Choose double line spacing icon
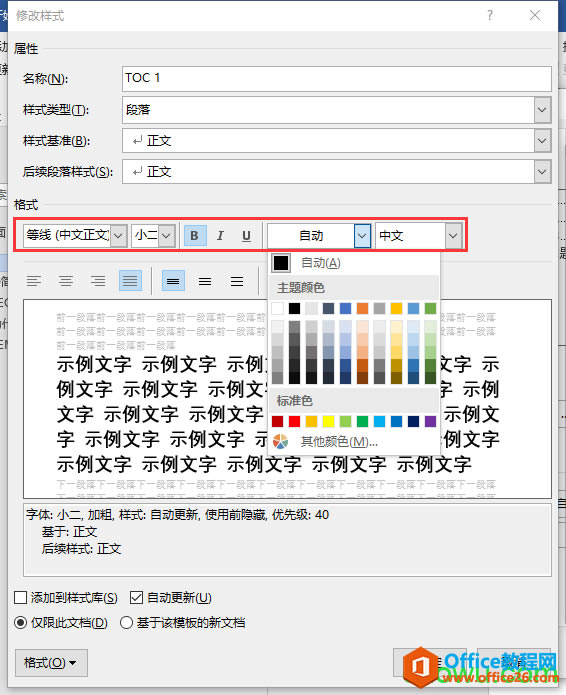This screenshot has height=695, width=566. [237, 281]
